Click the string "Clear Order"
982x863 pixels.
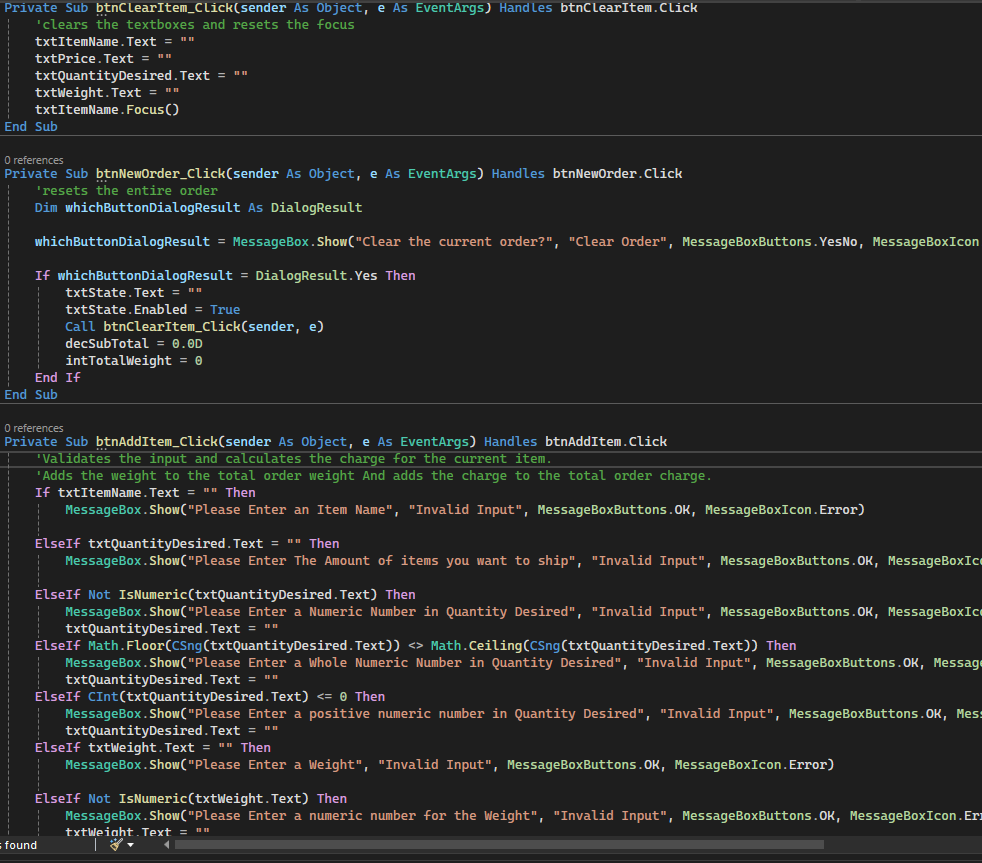[618, 242]
